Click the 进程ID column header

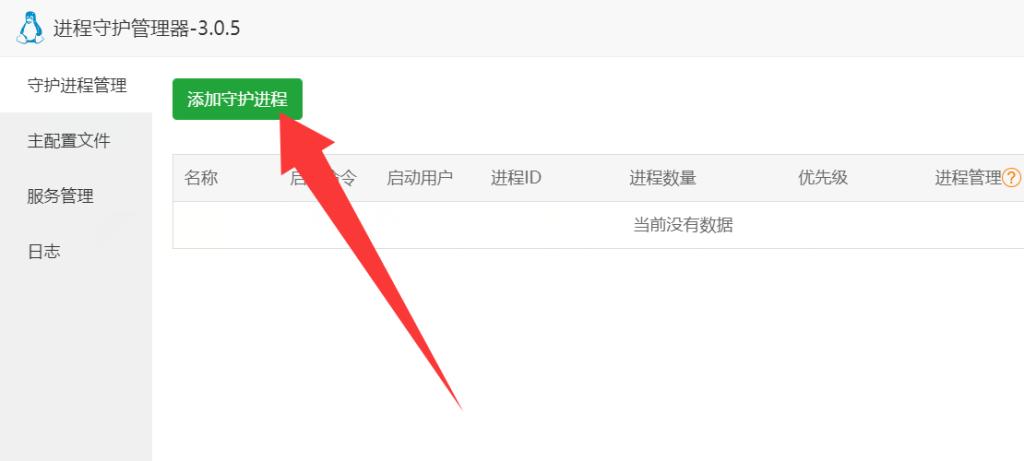pyautogui.click(x=516, y=178)
